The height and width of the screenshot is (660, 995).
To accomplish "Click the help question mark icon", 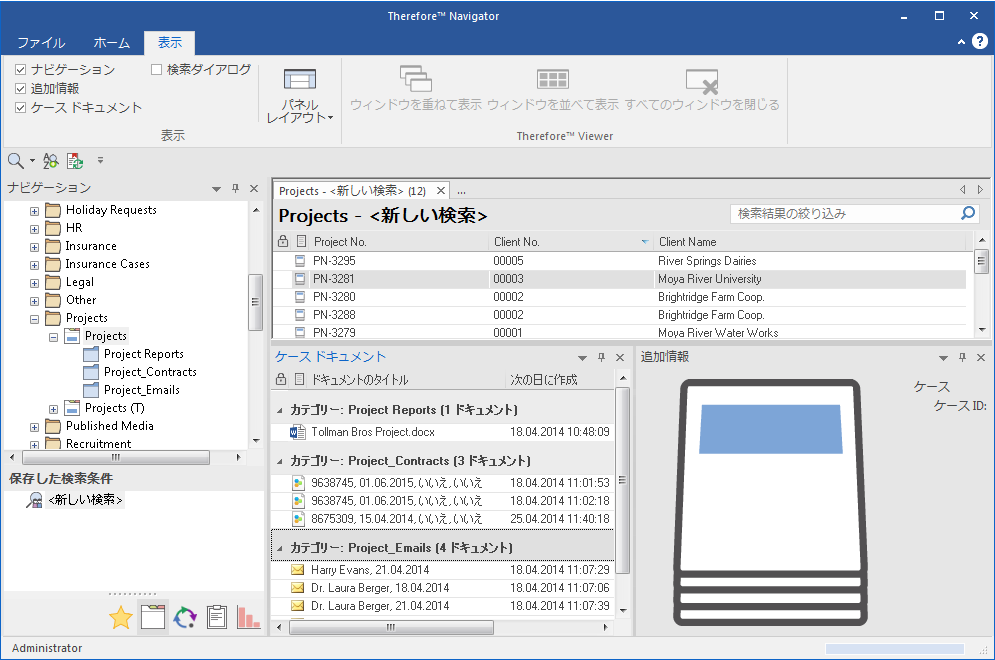I will pos(980,41).
